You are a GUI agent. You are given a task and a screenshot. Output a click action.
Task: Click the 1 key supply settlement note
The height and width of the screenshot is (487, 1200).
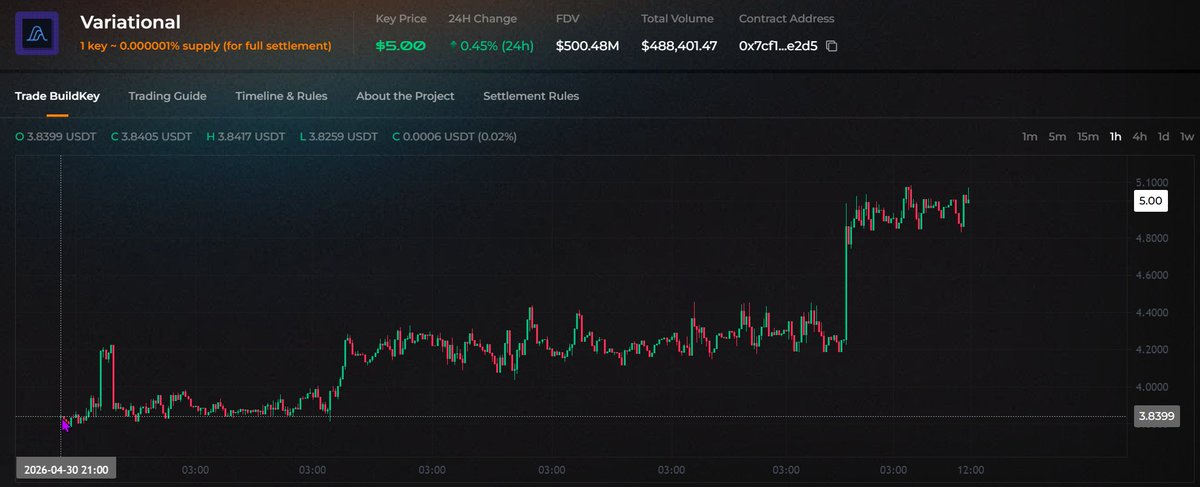coord(205,46)
